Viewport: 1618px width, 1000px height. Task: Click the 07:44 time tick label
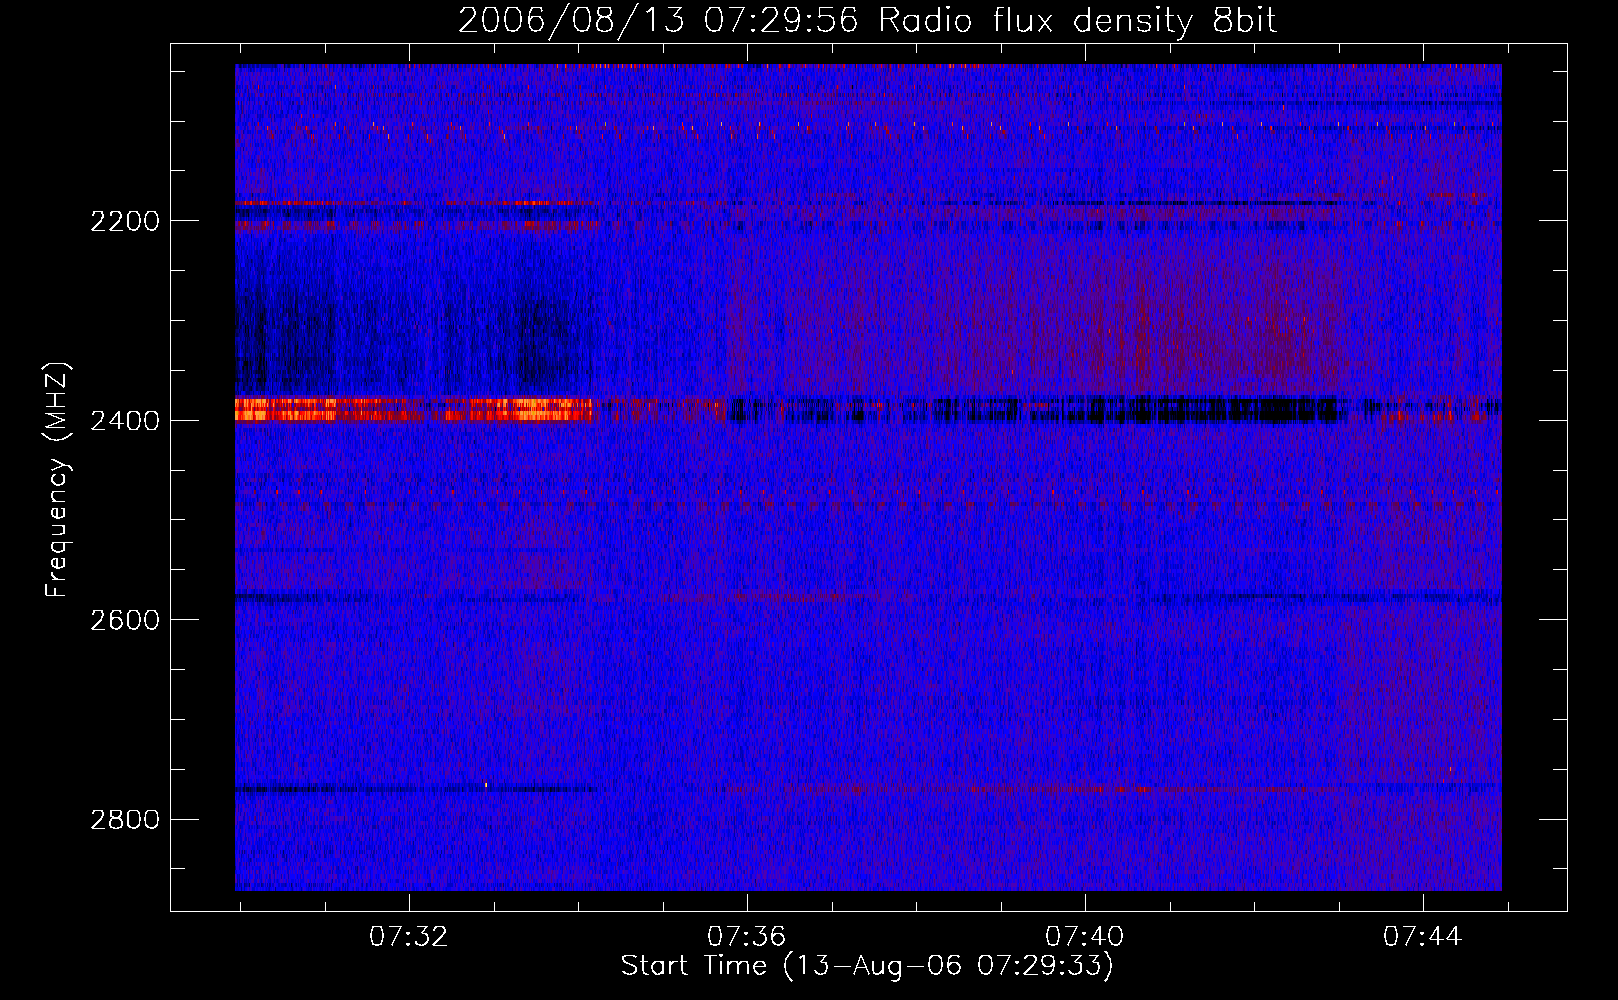click(1422, 937)
